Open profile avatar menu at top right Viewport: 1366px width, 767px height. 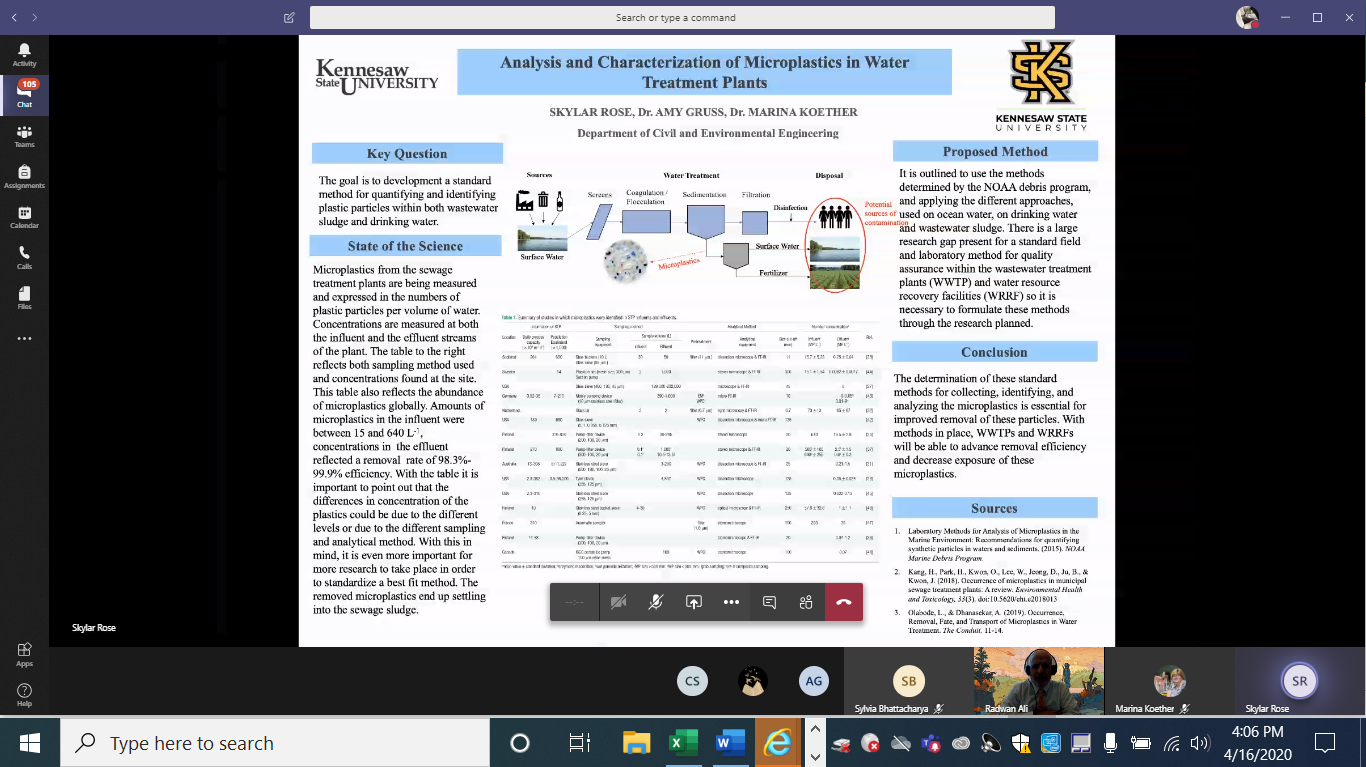[1247, 17]
